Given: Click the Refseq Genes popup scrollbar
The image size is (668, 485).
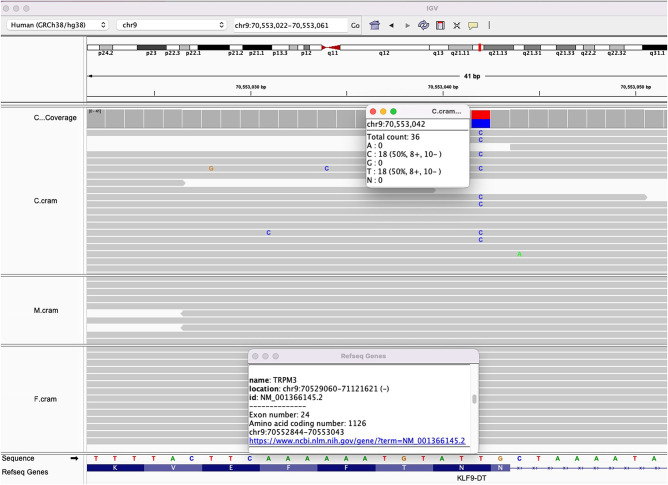Looking at the screenshot, I should pos(474,400).
